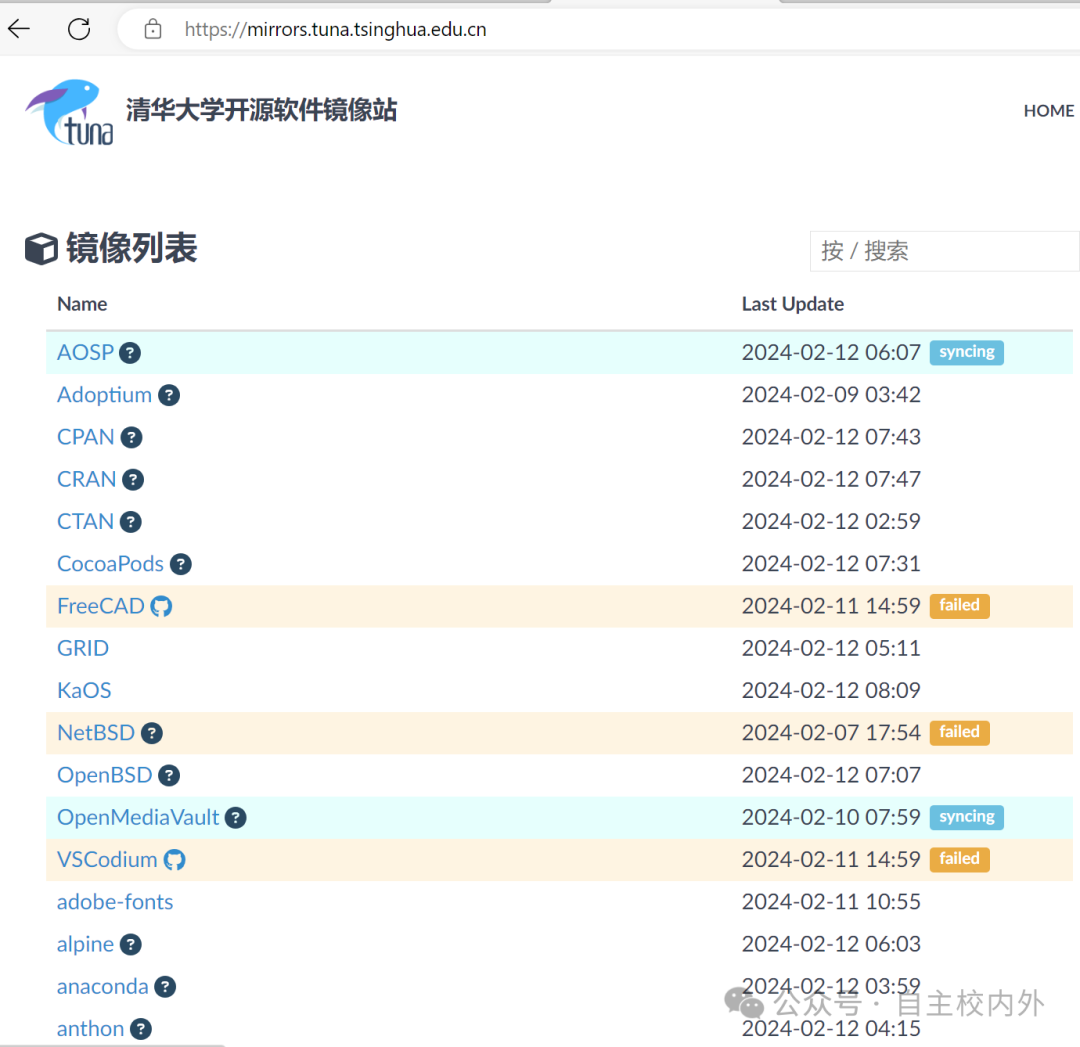Open help icon next to CRAN
1080x1047 pixels.
click(133, 479)
